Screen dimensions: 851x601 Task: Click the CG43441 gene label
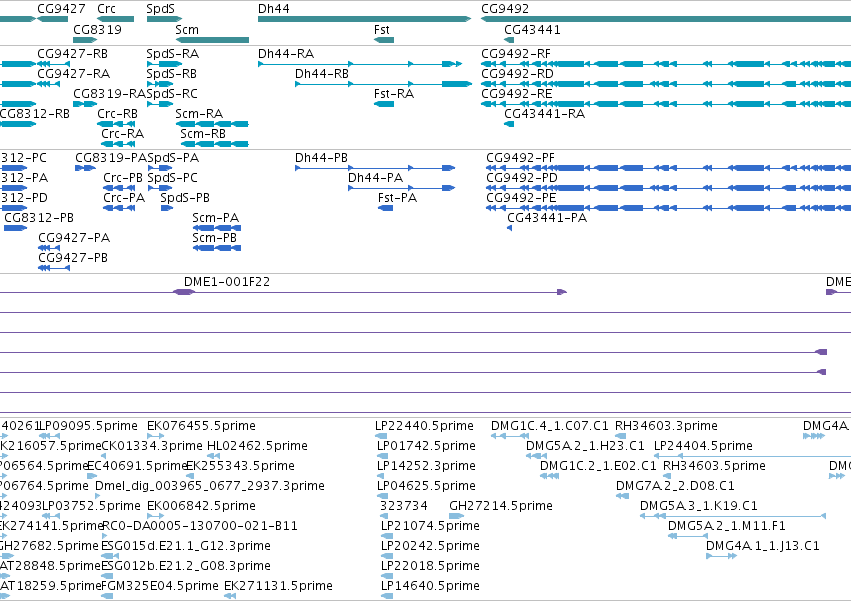point(532,30)
